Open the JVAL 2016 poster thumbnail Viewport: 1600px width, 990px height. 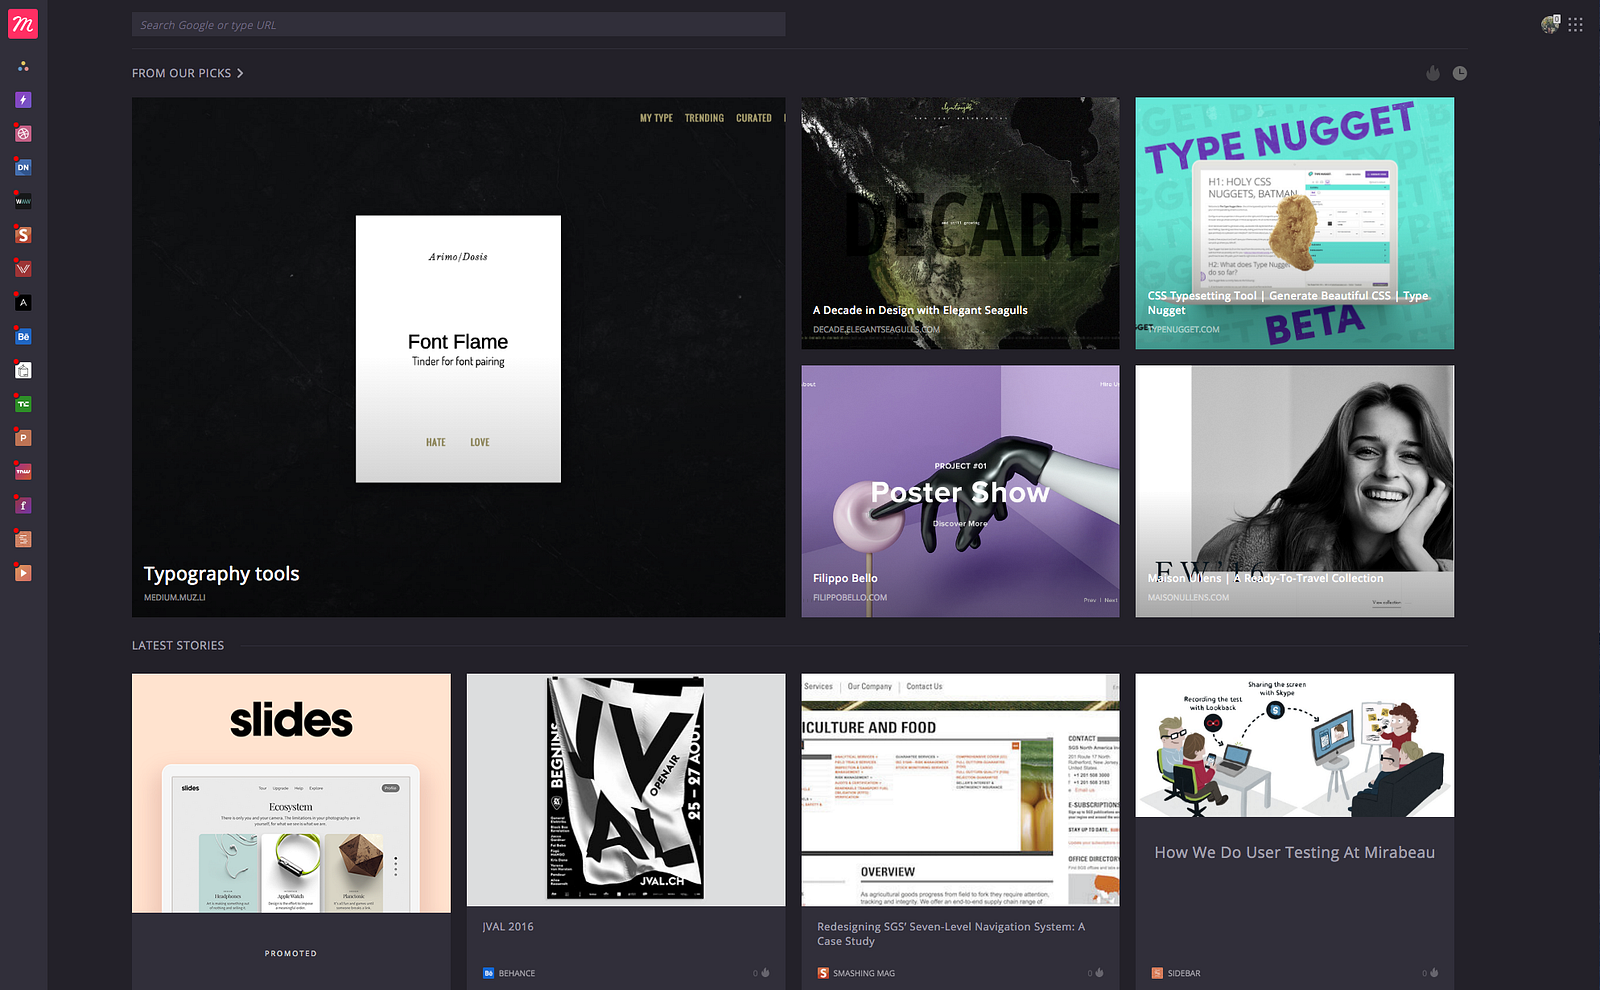626,790
